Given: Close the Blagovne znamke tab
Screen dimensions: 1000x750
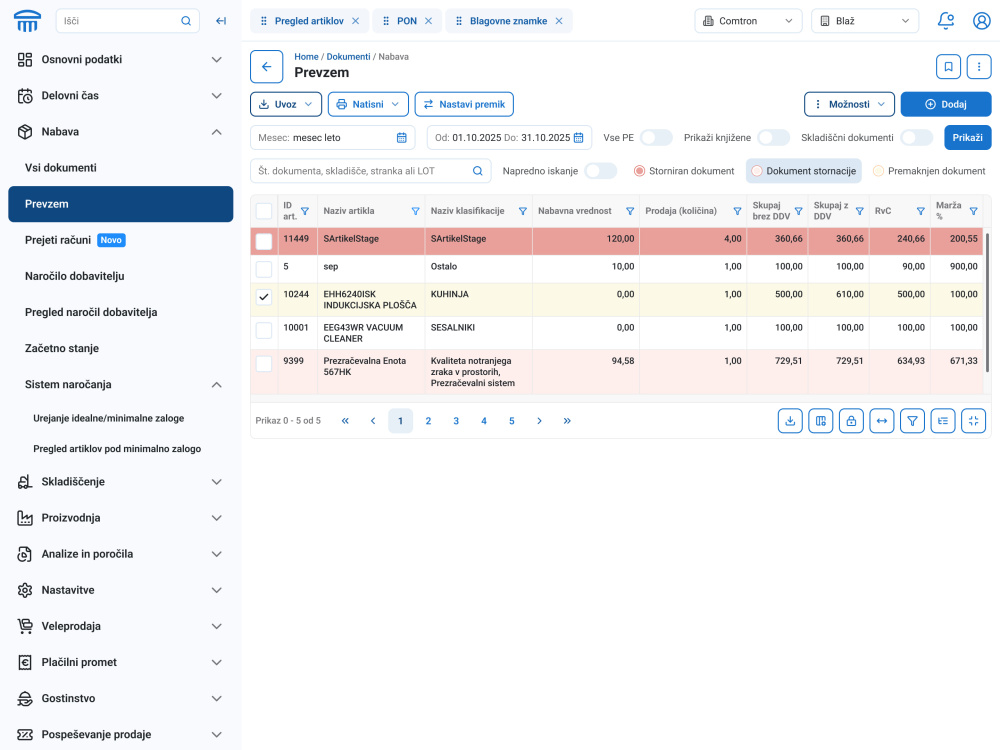Looking at the screenshot, I should tap(559, 21).
